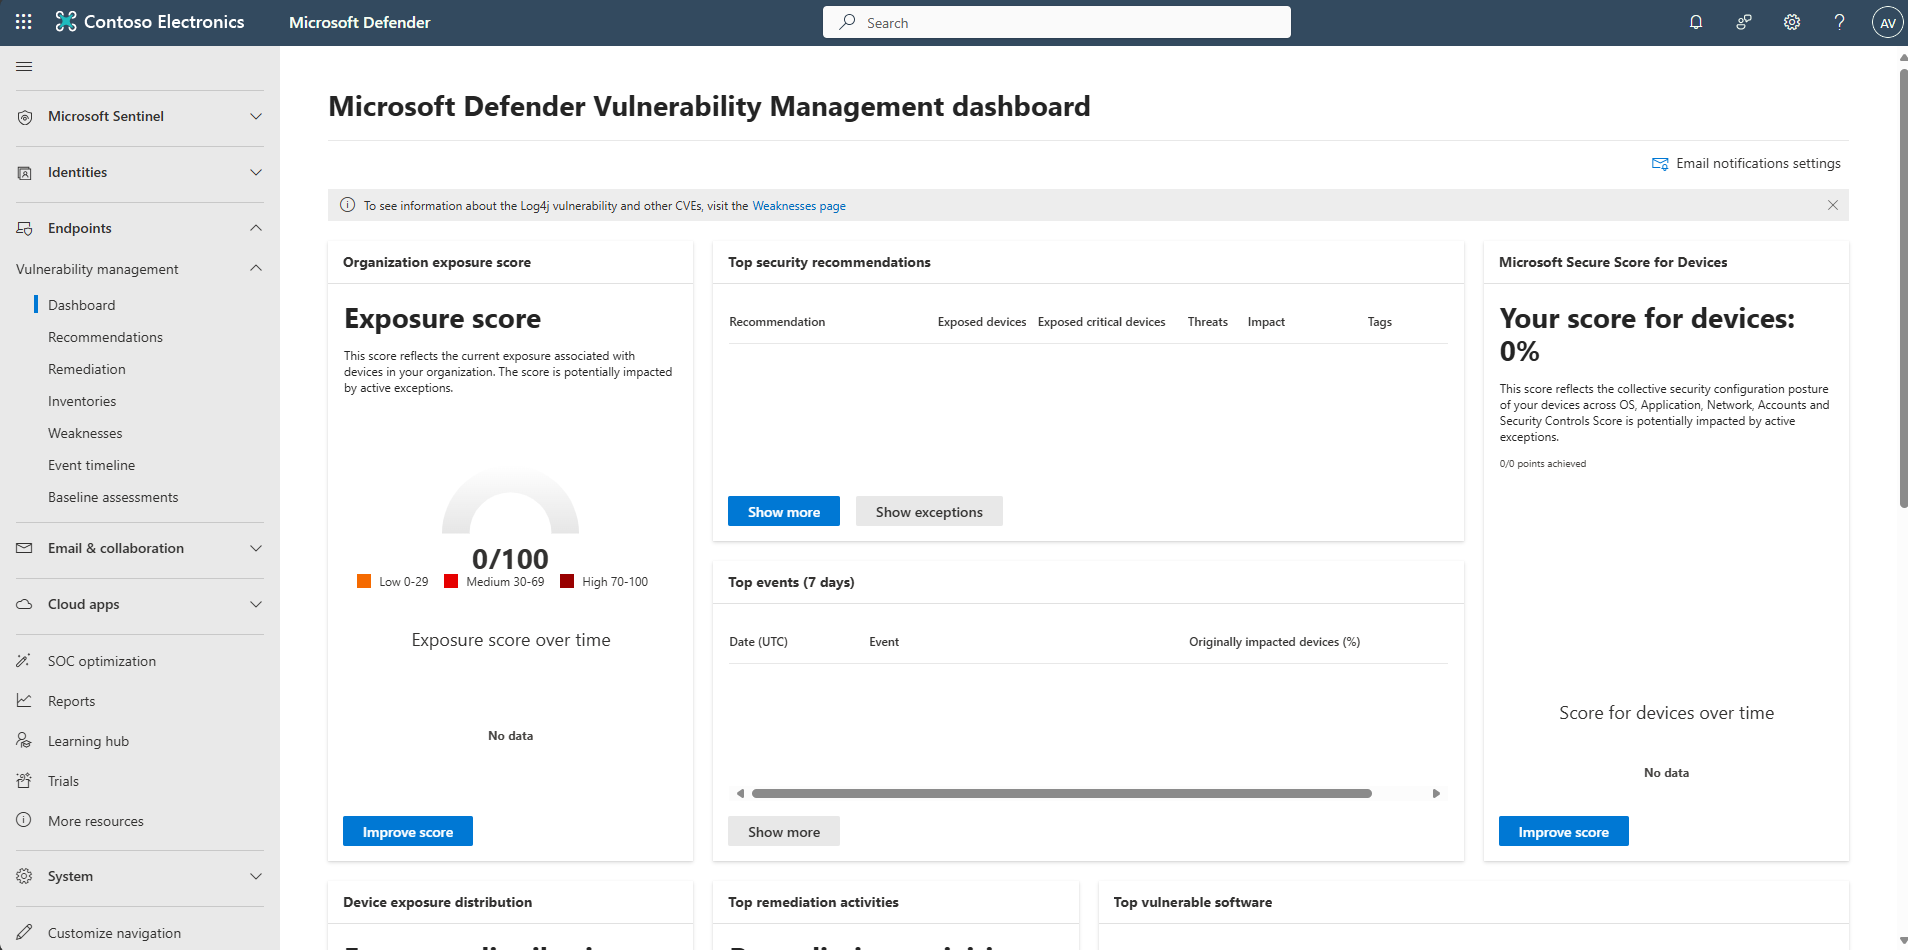Screen dimensions: 1908x950
Task: Dismiss the Log4j information banner
Action: tap(1833, 205)
